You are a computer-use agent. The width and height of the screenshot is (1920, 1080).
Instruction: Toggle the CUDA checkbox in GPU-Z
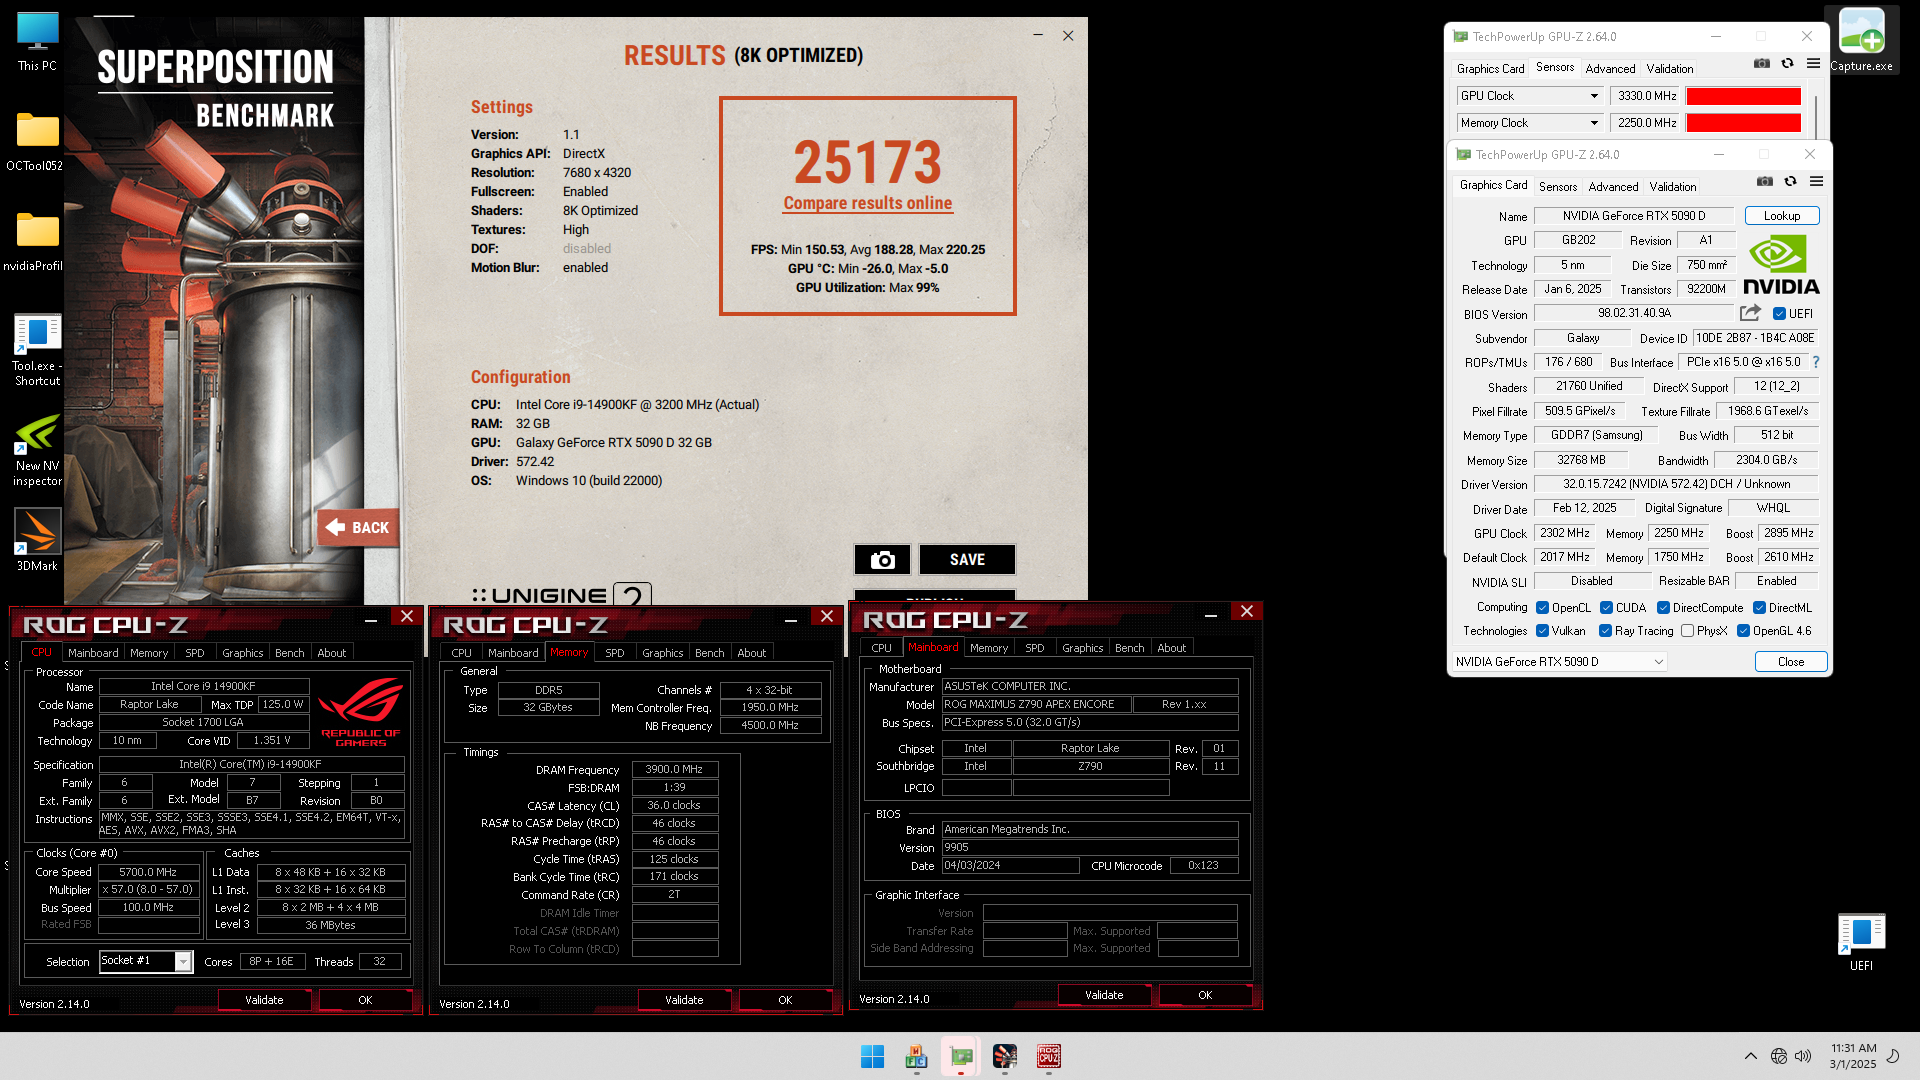click(x=1606, y=608)
